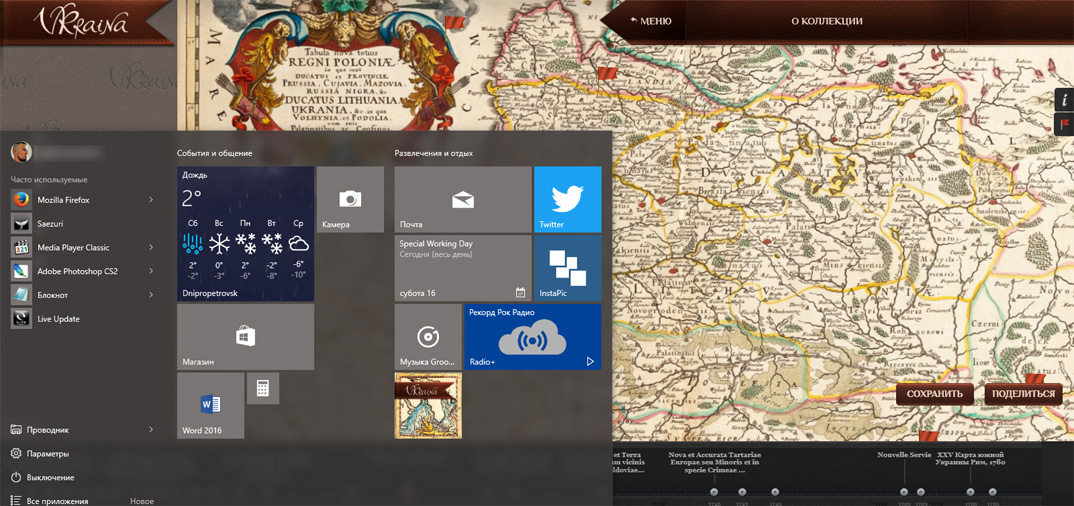Select the 1785 timeline marker
Screen dimensions: 1074x506
(x=992, y=492)
